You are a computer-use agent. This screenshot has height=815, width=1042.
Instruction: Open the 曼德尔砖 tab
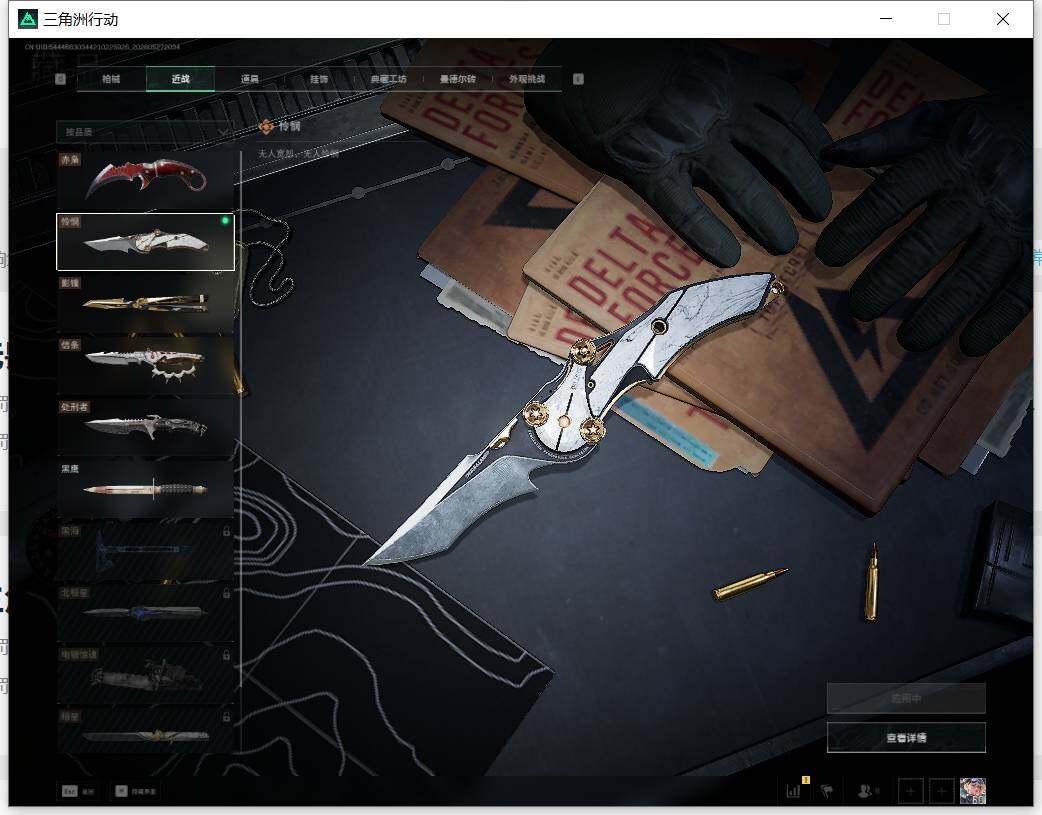click(x=457, y=79)
